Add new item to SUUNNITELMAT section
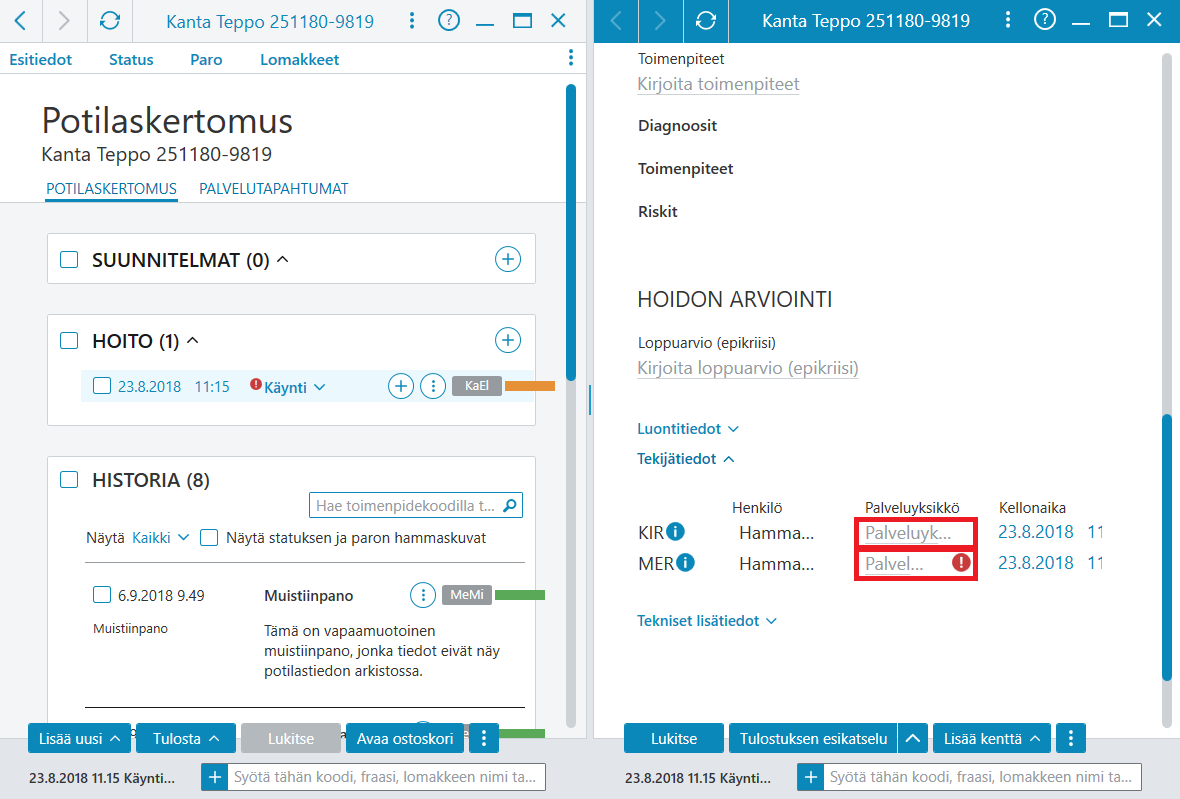Image resolution: width=1180 pixels, height=799 pixels. coord(508,260)
